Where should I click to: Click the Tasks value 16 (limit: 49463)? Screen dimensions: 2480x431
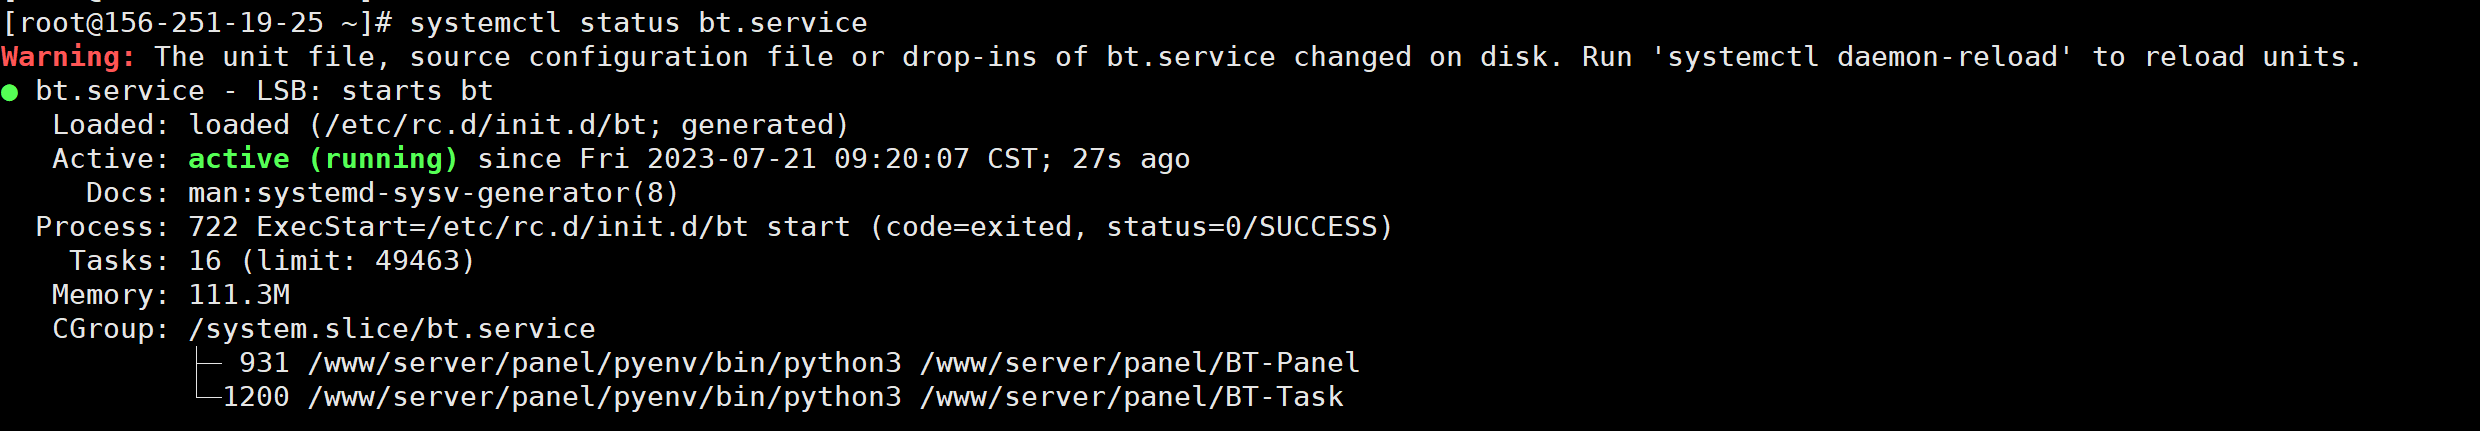[331, 261]
